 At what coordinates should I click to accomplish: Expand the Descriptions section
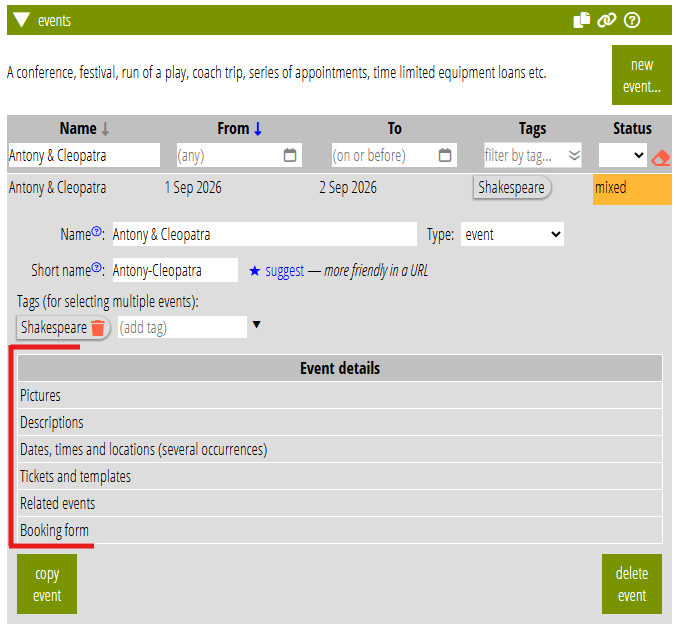point(340,423)
